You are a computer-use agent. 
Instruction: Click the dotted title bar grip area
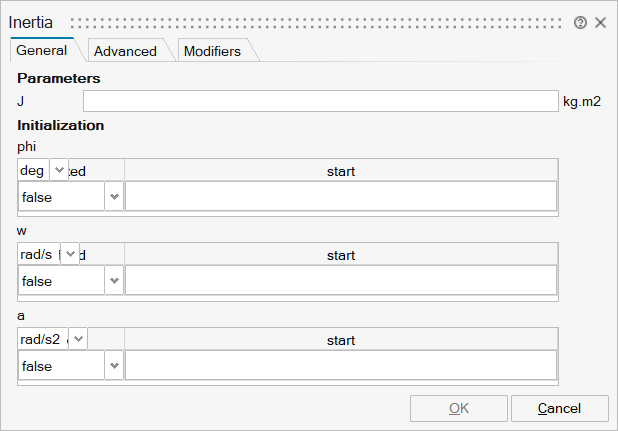tap(320, 22)
